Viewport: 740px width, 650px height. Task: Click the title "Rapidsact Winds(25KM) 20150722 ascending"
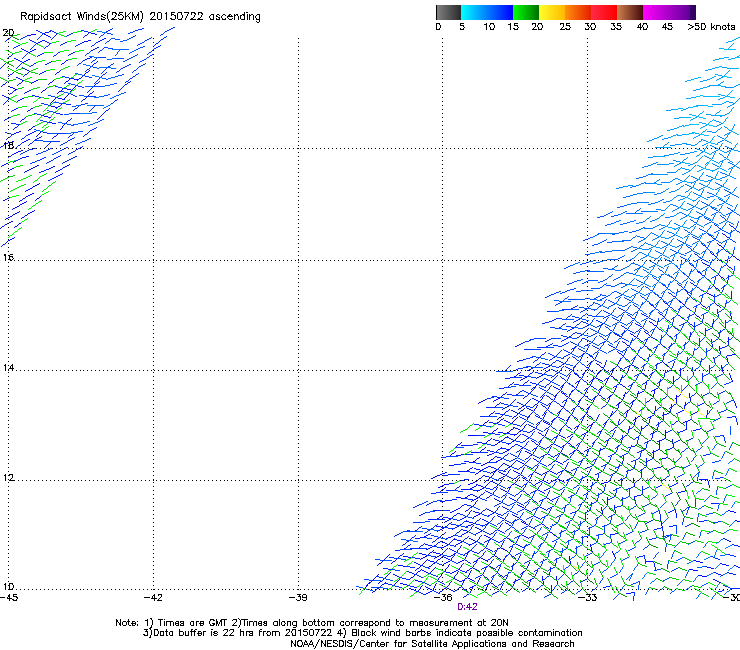140,17
